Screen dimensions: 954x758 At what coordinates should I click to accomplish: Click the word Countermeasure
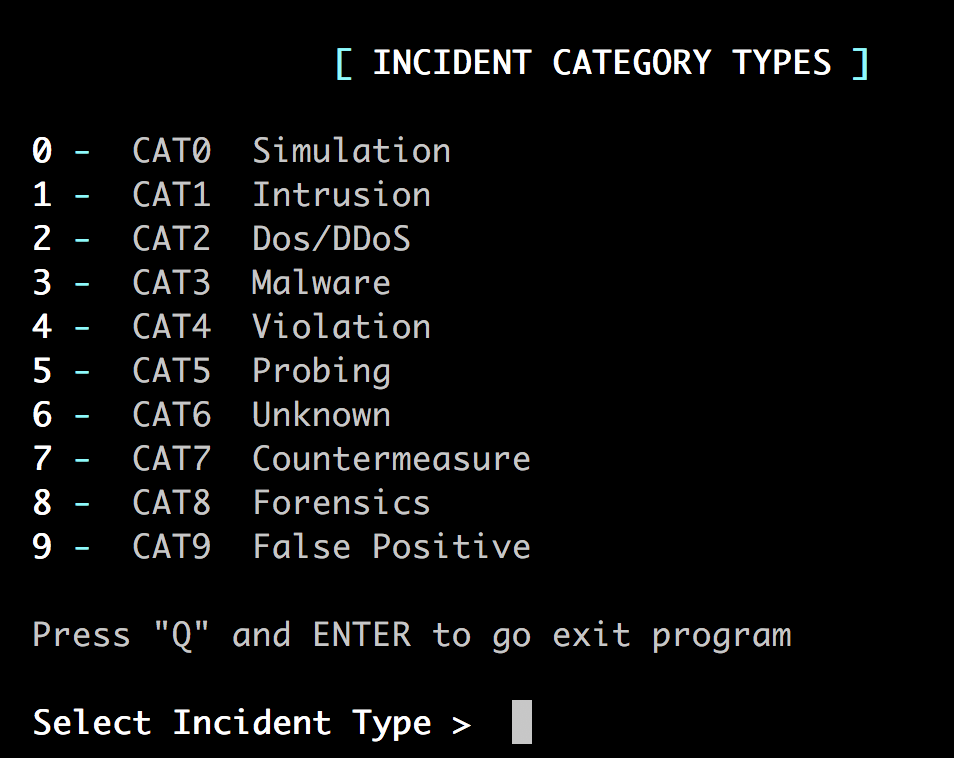391,459
